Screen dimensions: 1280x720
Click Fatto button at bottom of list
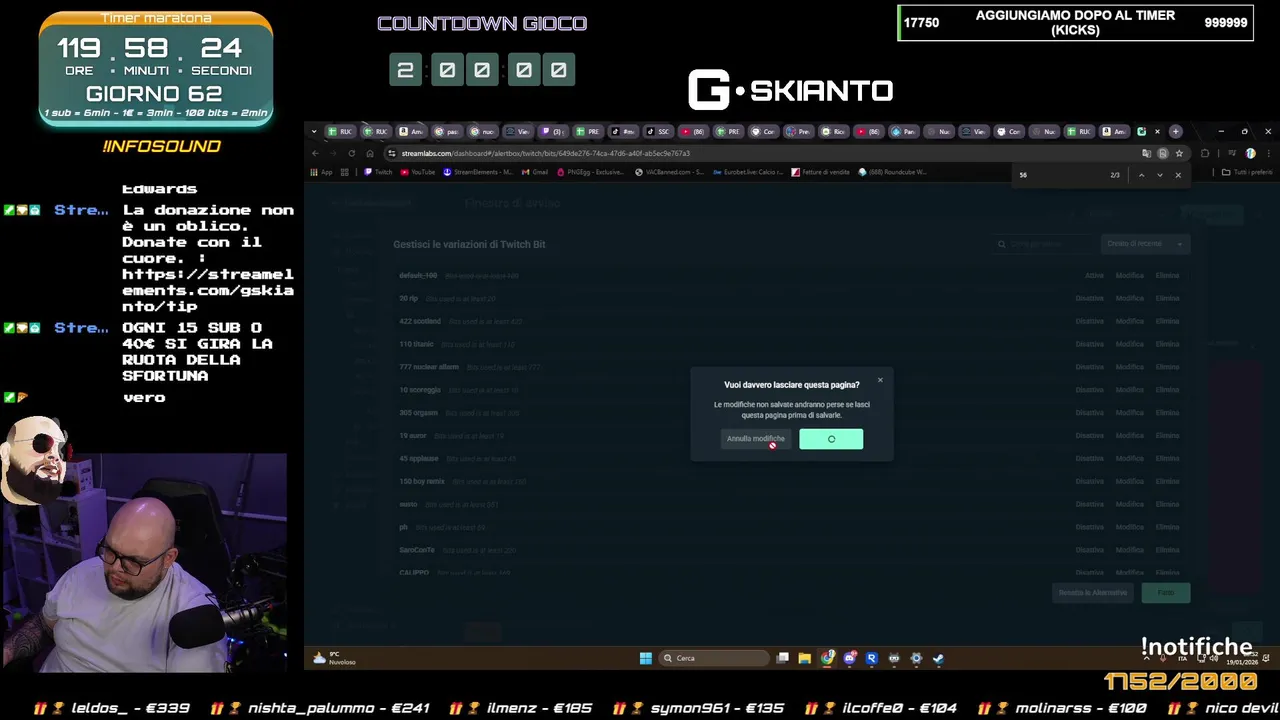tap(1166, 593)
